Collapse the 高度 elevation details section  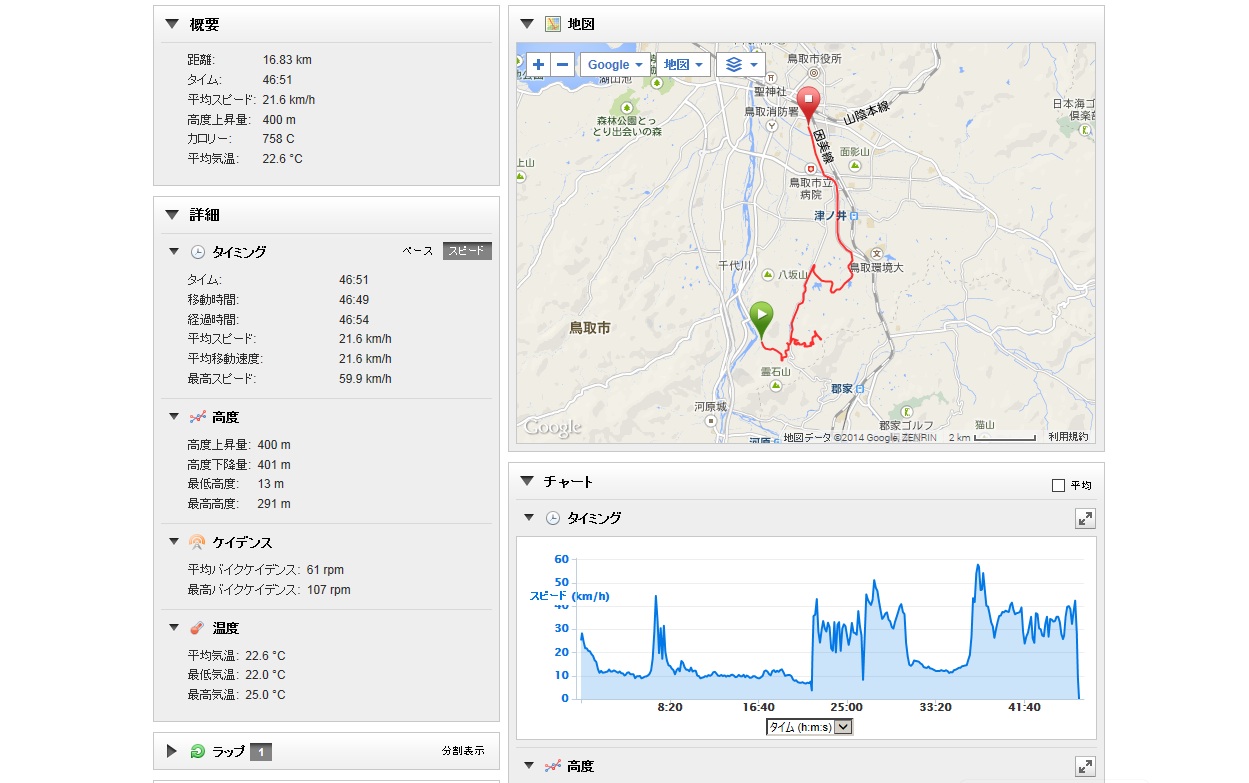pos(172,417)
